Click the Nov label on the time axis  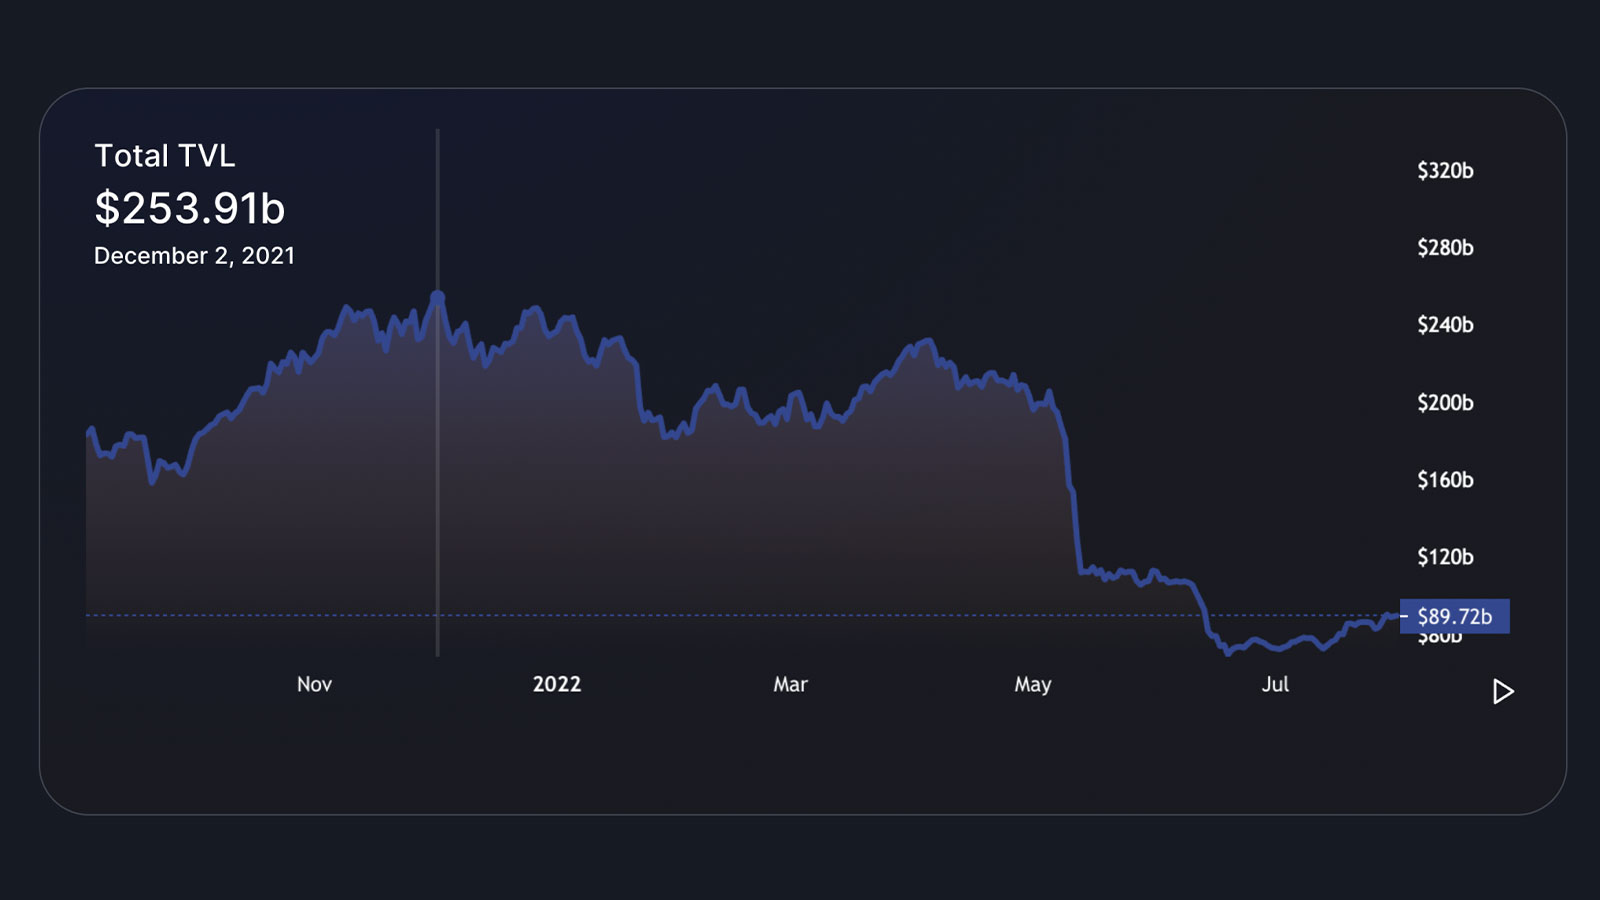point(314,684)
